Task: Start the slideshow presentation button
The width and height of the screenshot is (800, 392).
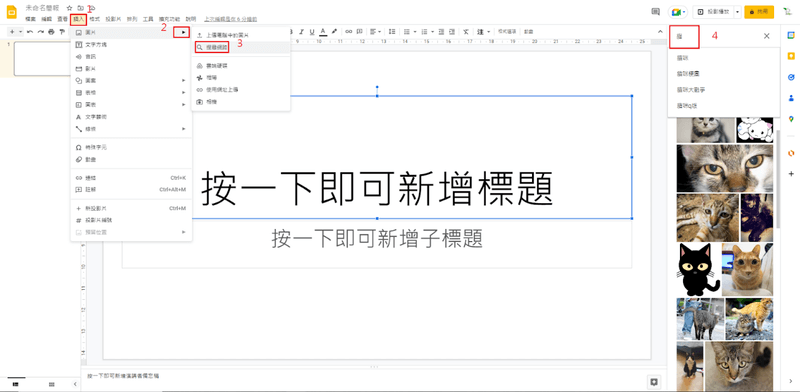Action: [713, 12]
